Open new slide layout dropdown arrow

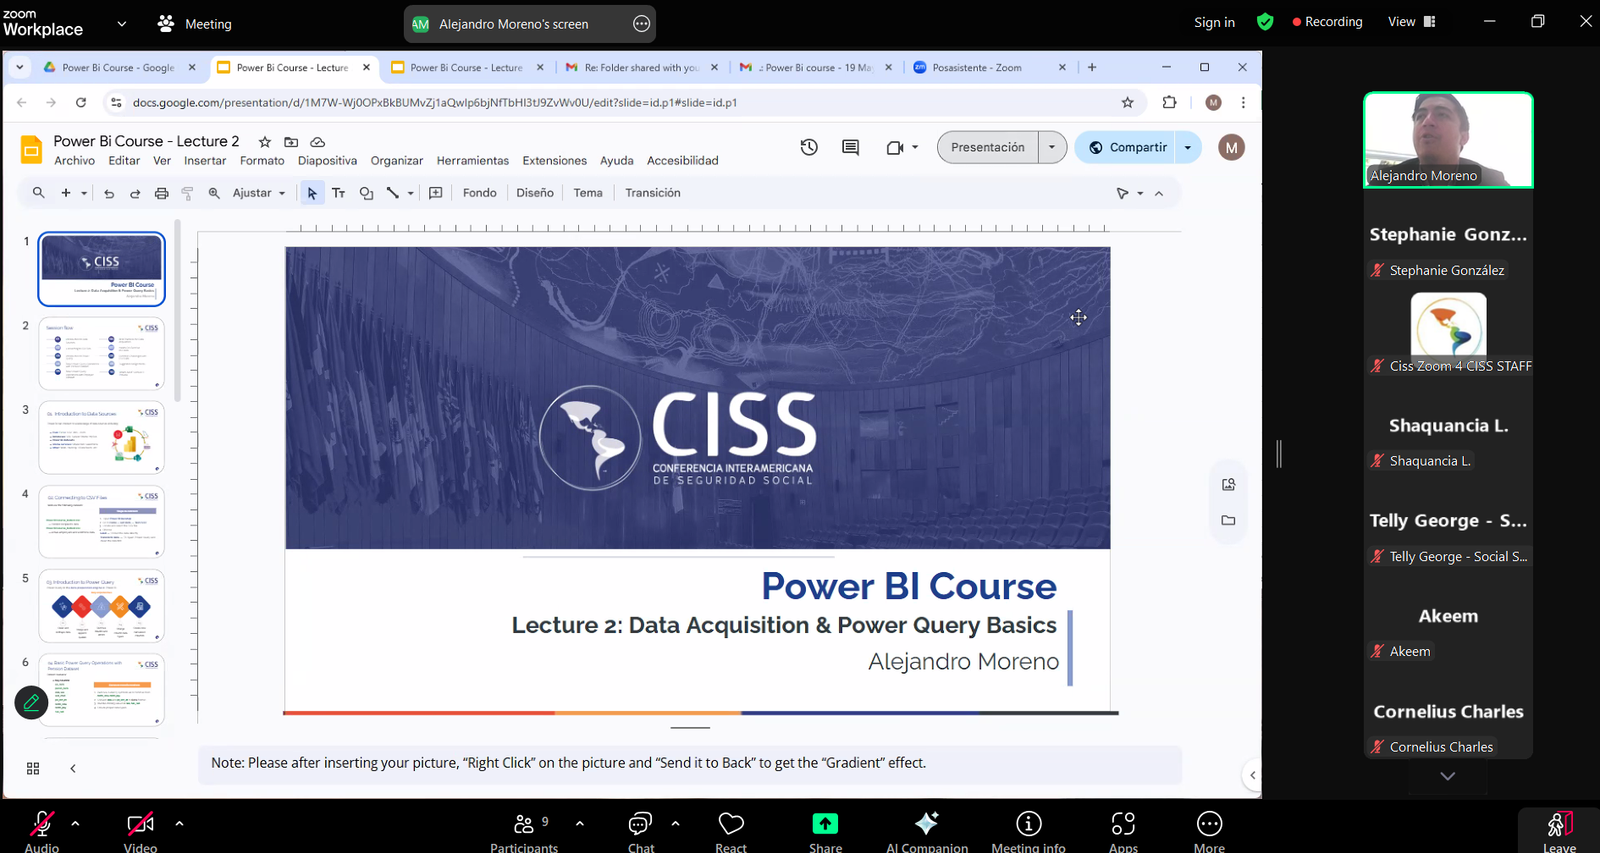click(x=84, y=193)
